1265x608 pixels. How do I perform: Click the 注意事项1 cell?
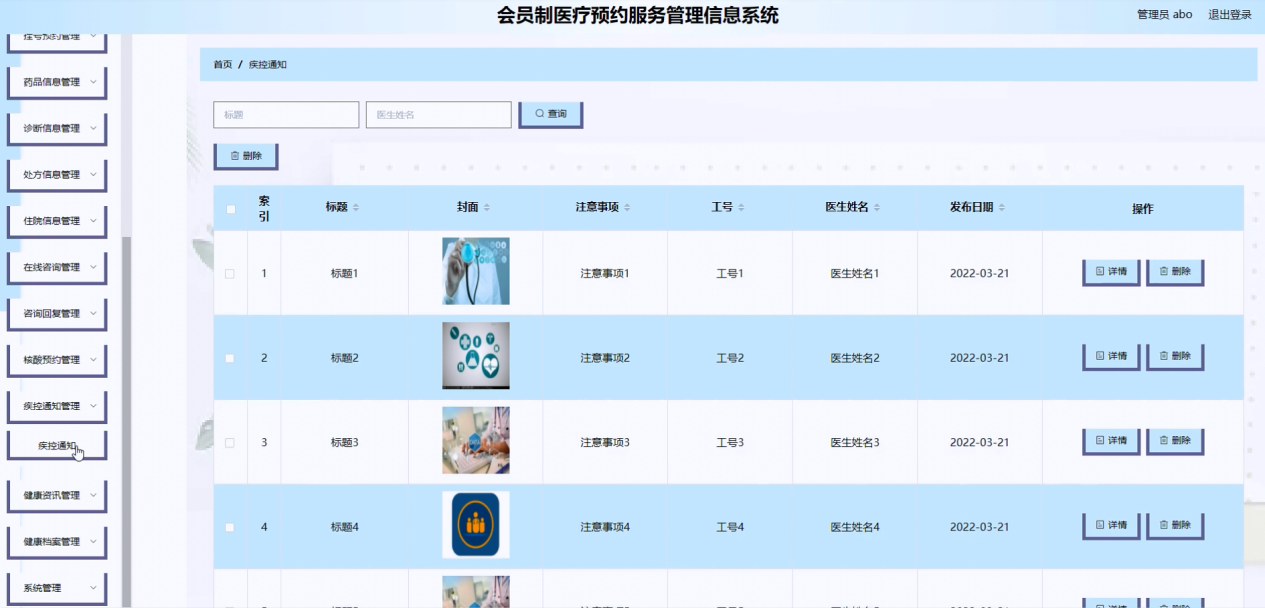(x=605, y=273)
